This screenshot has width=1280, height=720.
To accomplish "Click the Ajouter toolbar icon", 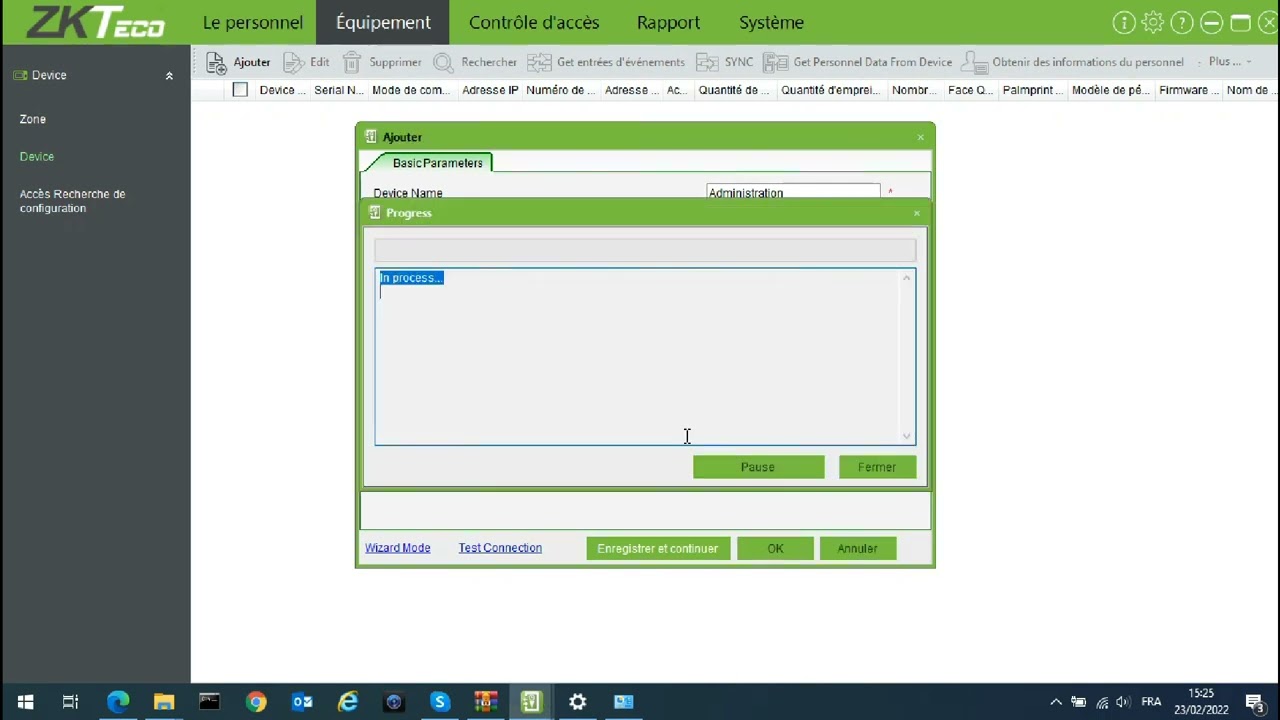I will click(x=216, y=62).
